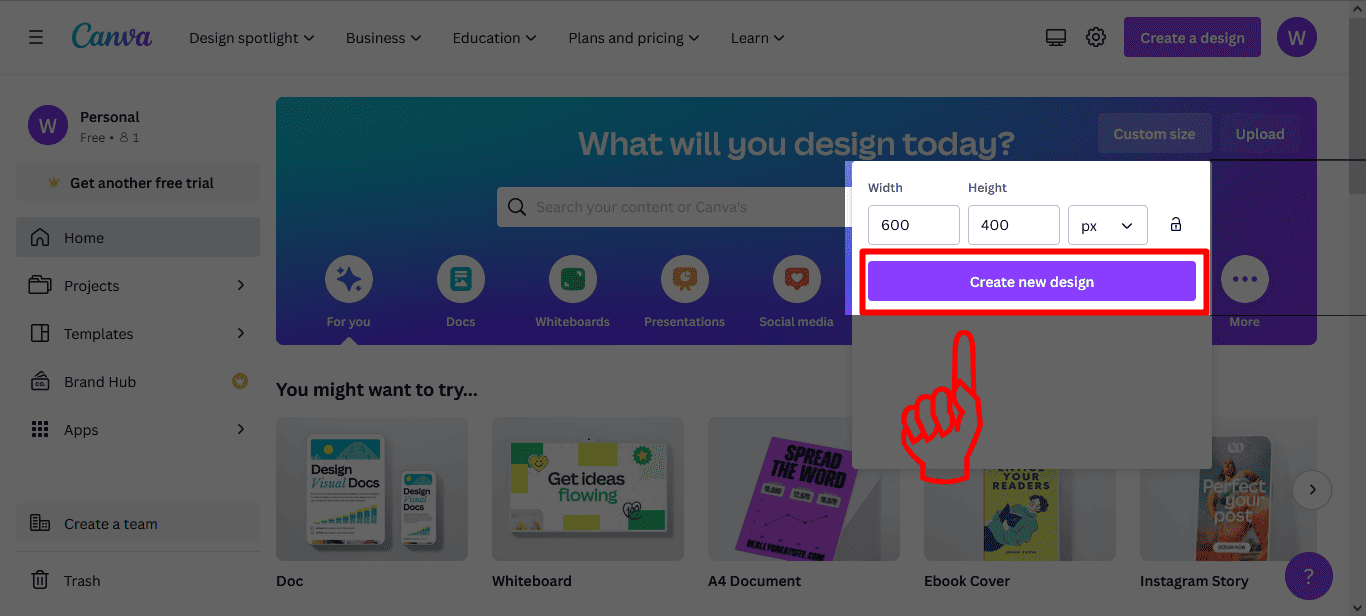Expand the Business menu
The image size is (1366, 616).
click(x=384, y=38)
